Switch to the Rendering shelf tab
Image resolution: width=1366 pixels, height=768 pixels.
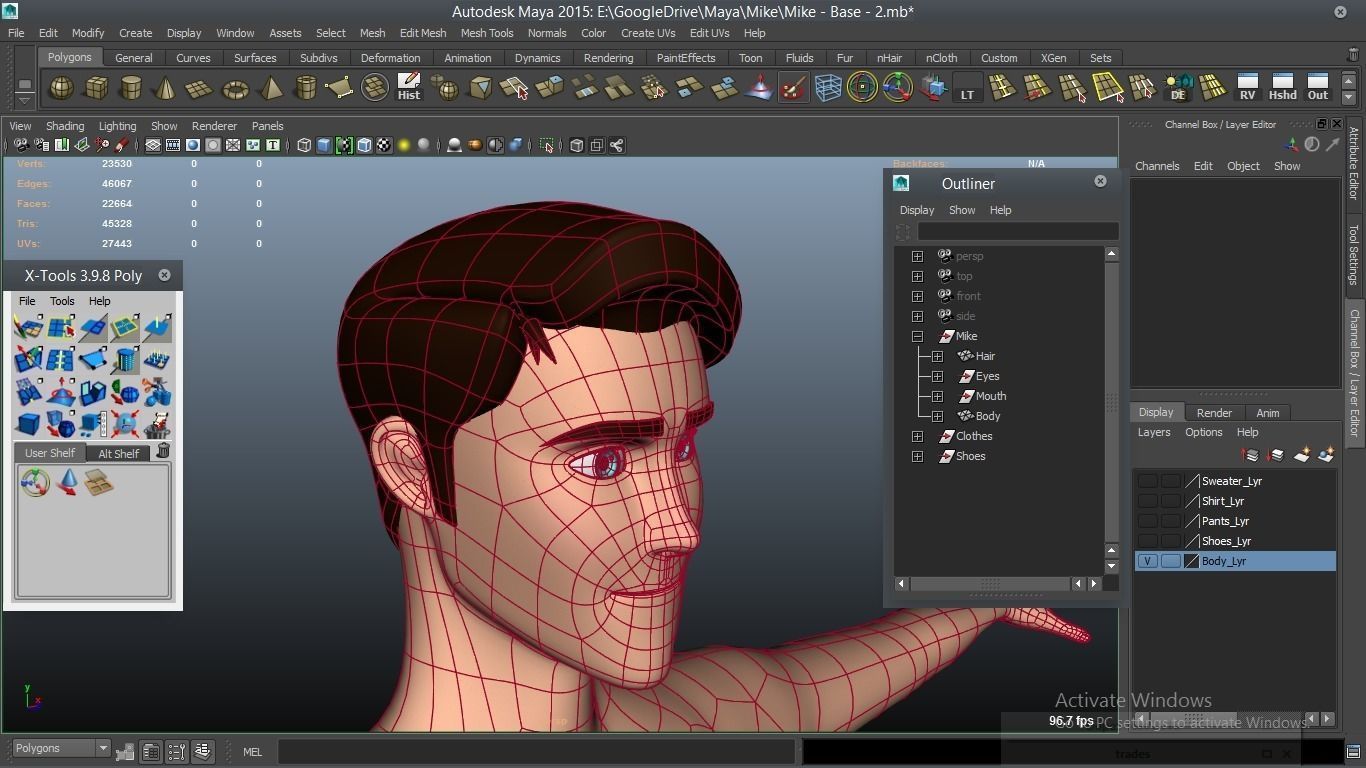608,58
